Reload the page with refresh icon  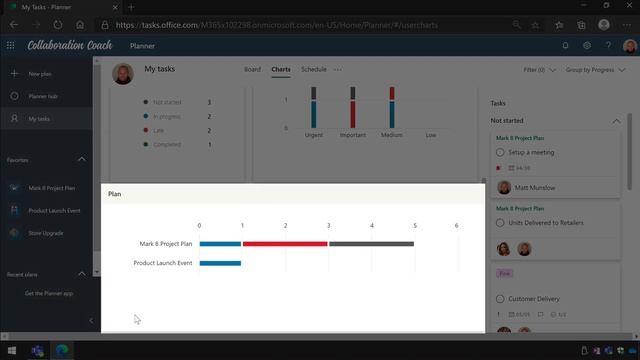tap(58, 25)
